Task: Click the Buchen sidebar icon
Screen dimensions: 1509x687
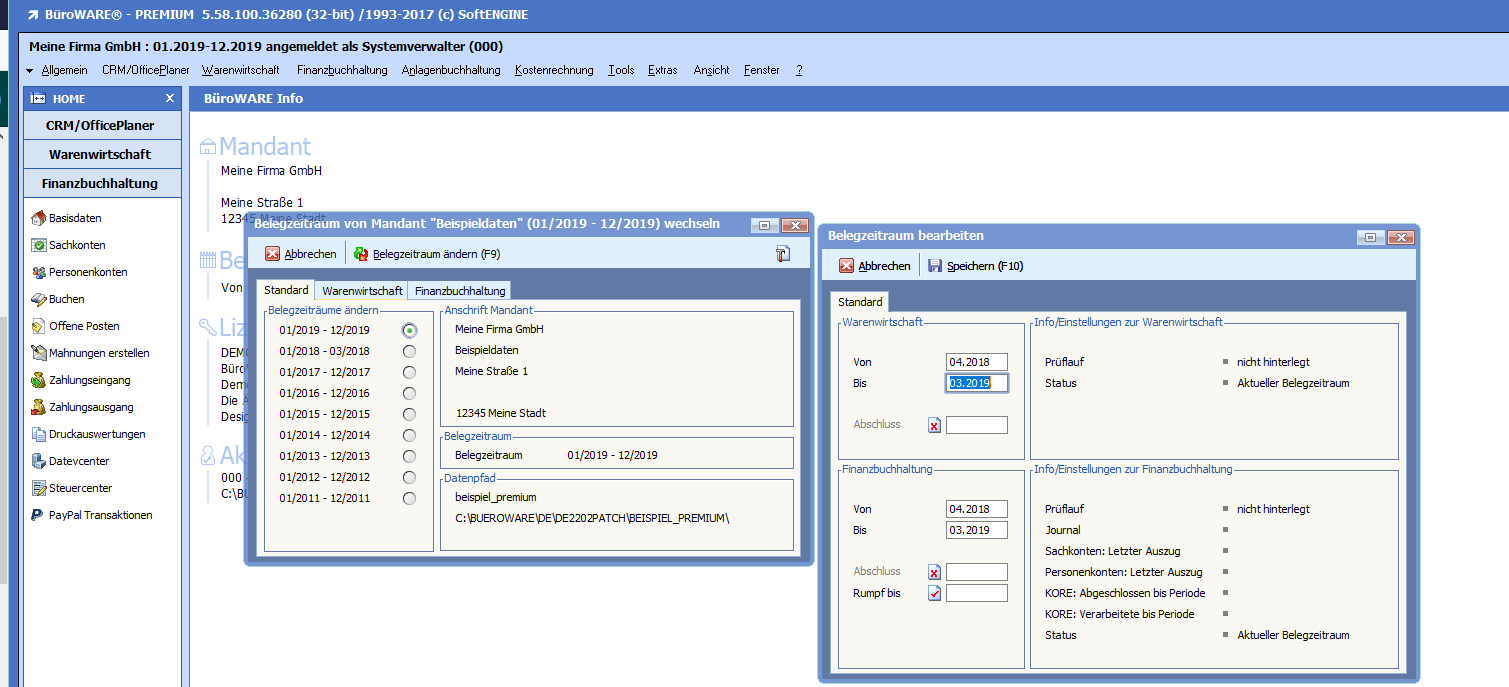Action: [x=39, y=299]
